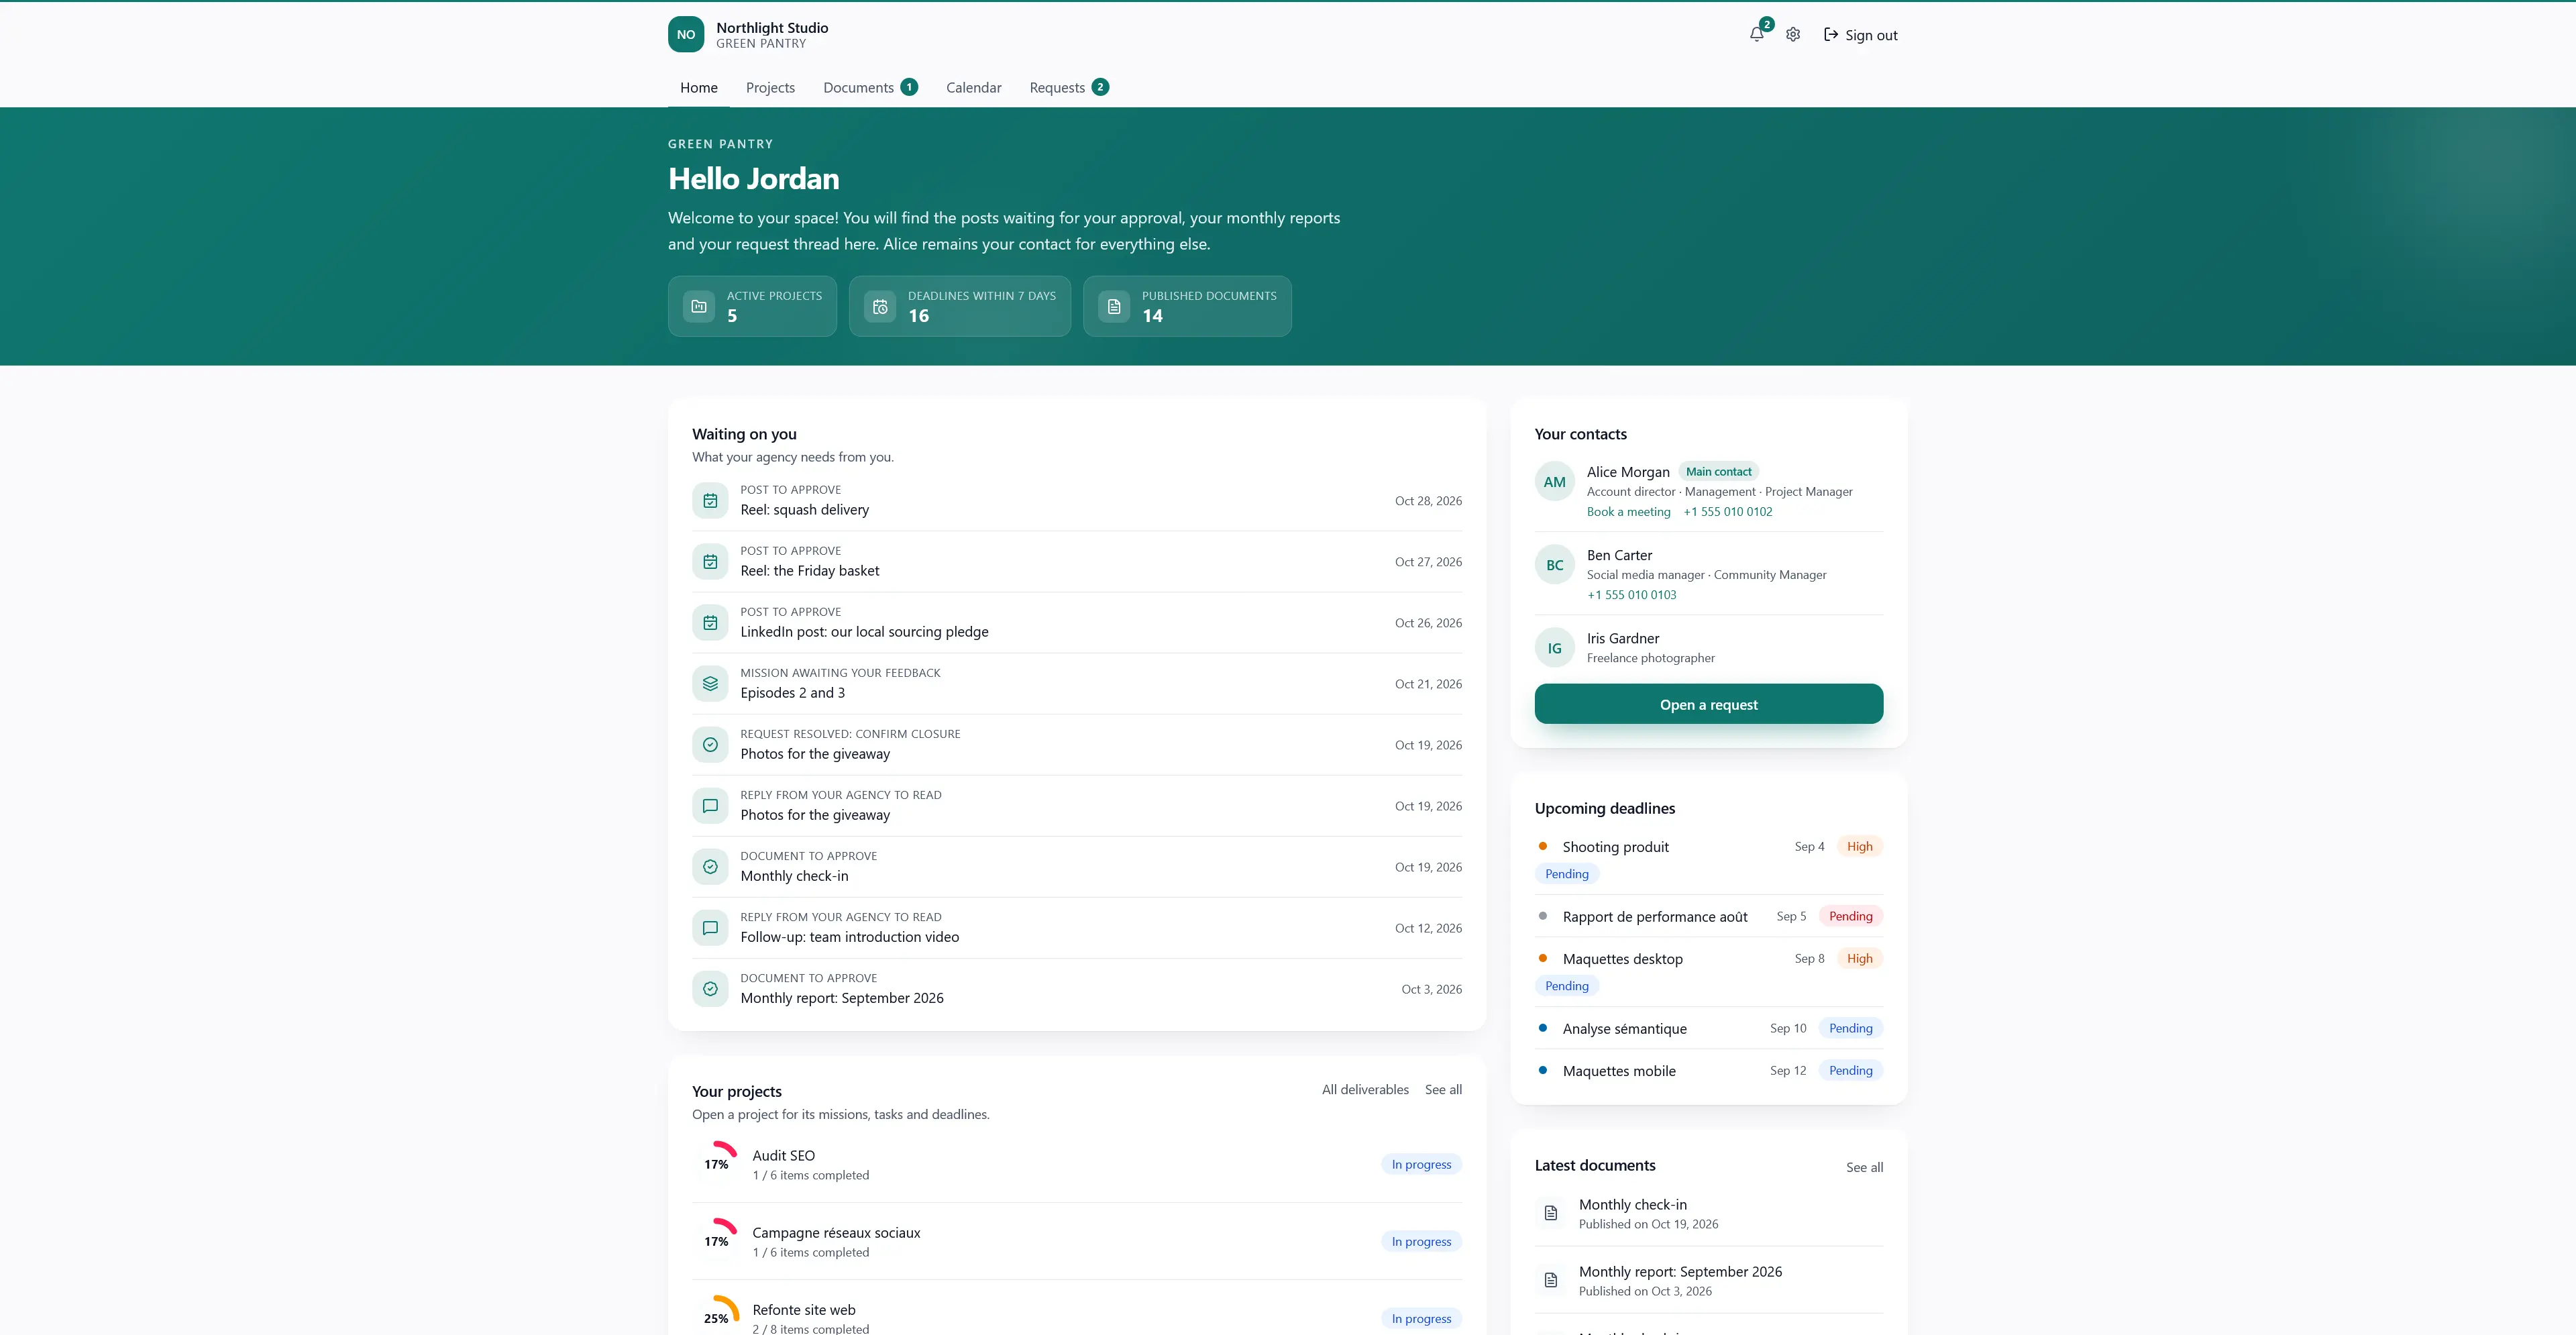Screen dimensions: 2576x1335
Task: Open the Documents tab
Action: click(x=870, y=88)
